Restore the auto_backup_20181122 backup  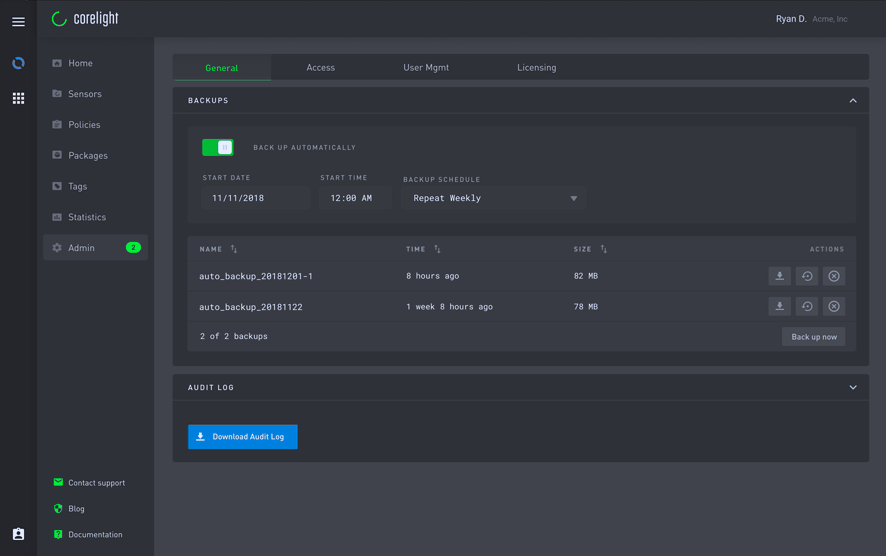pos(807,306)
